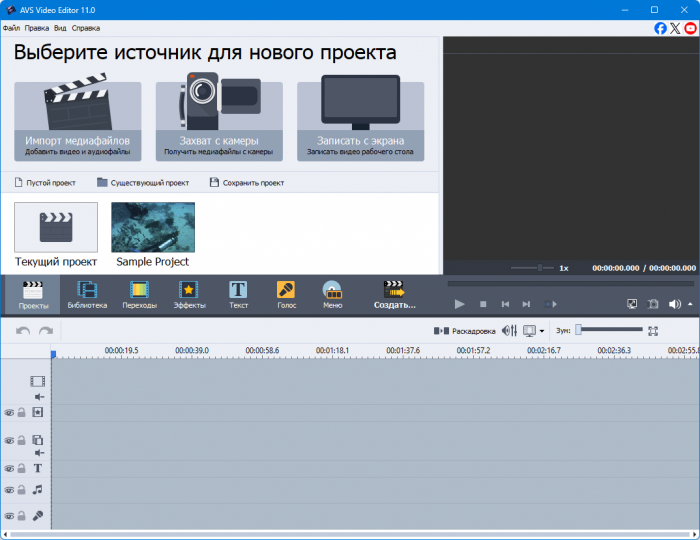Click the Создать... produce video button

394,294
